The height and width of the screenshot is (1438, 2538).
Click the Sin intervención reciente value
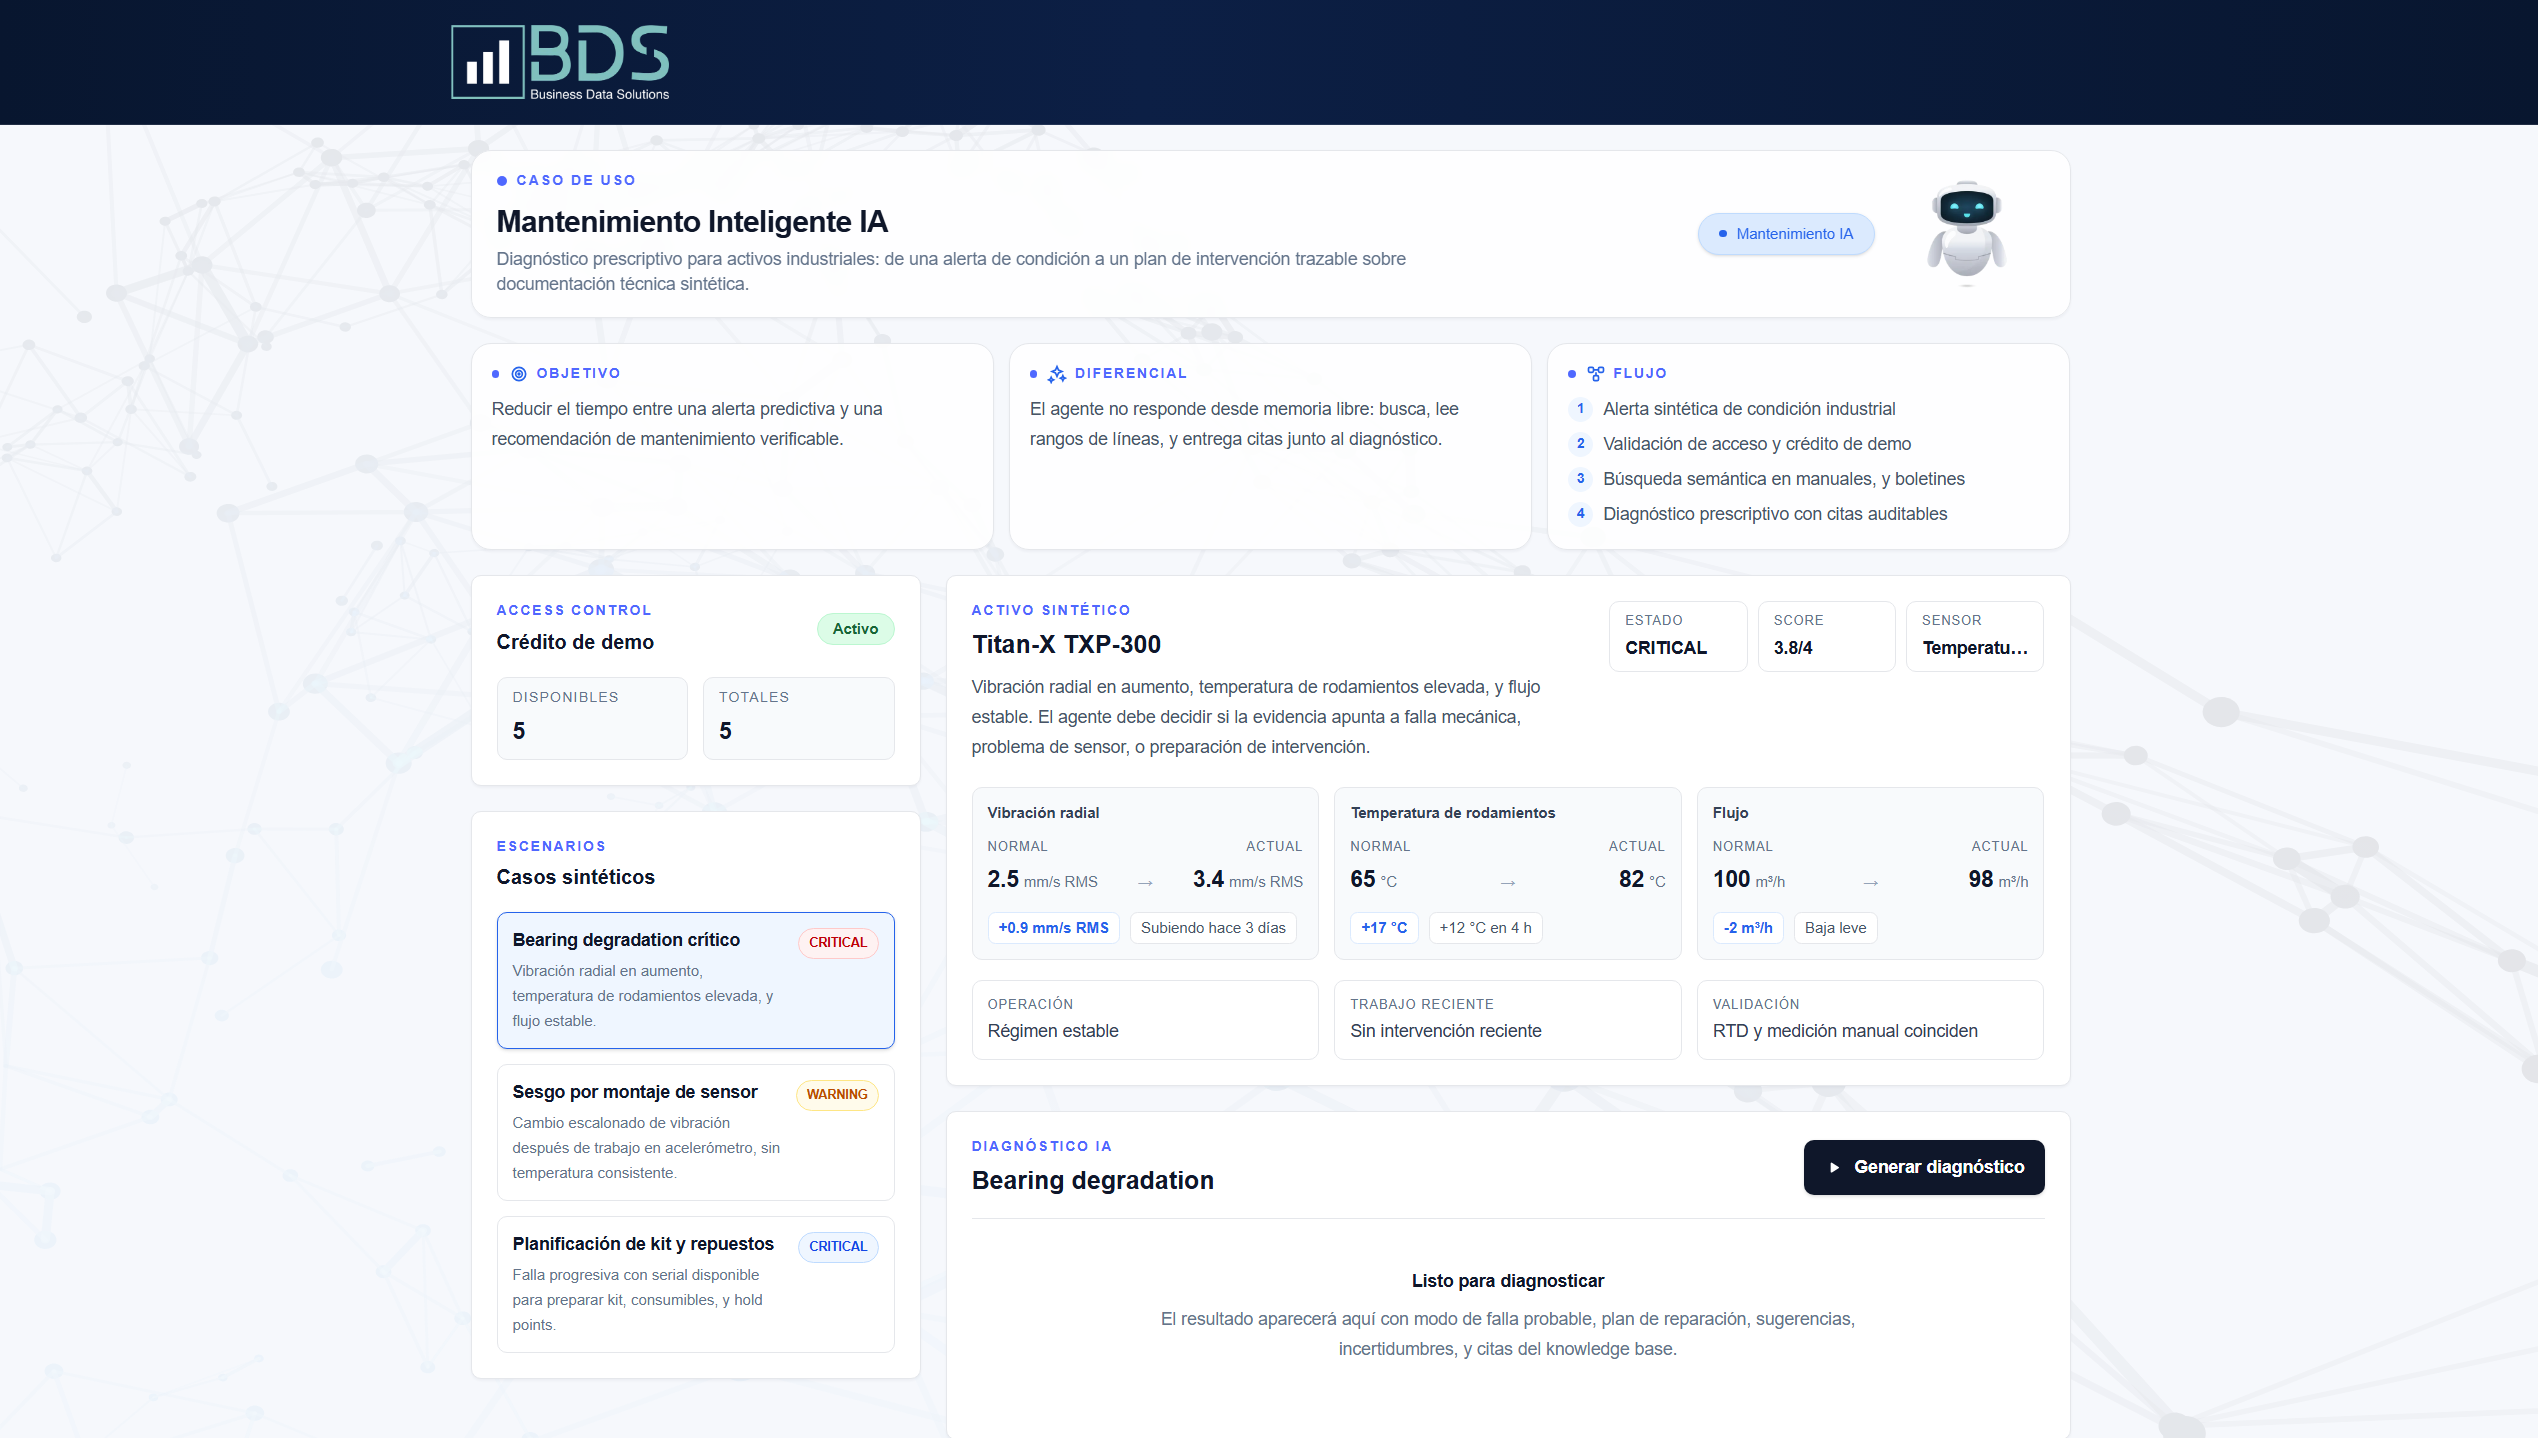(x=1446, y=1031)
